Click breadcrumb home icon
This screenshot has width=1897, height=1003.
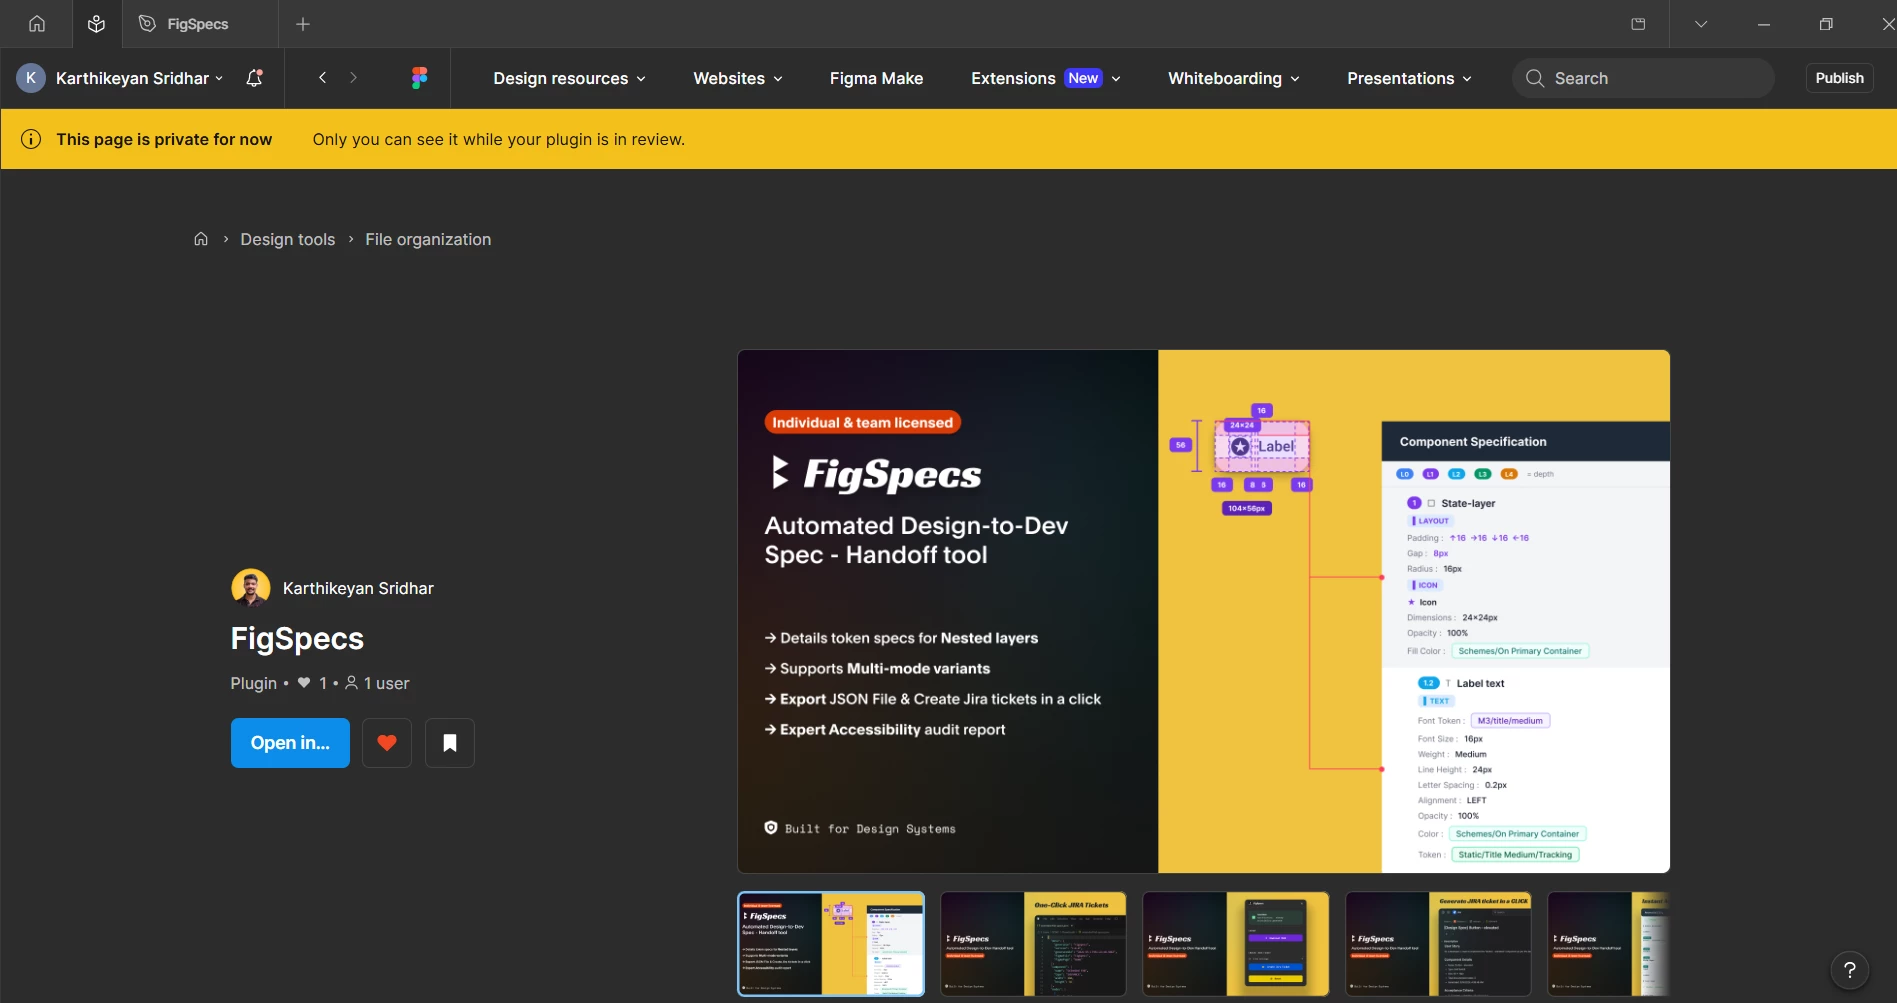pyautogui.click(x=201, y=239)
